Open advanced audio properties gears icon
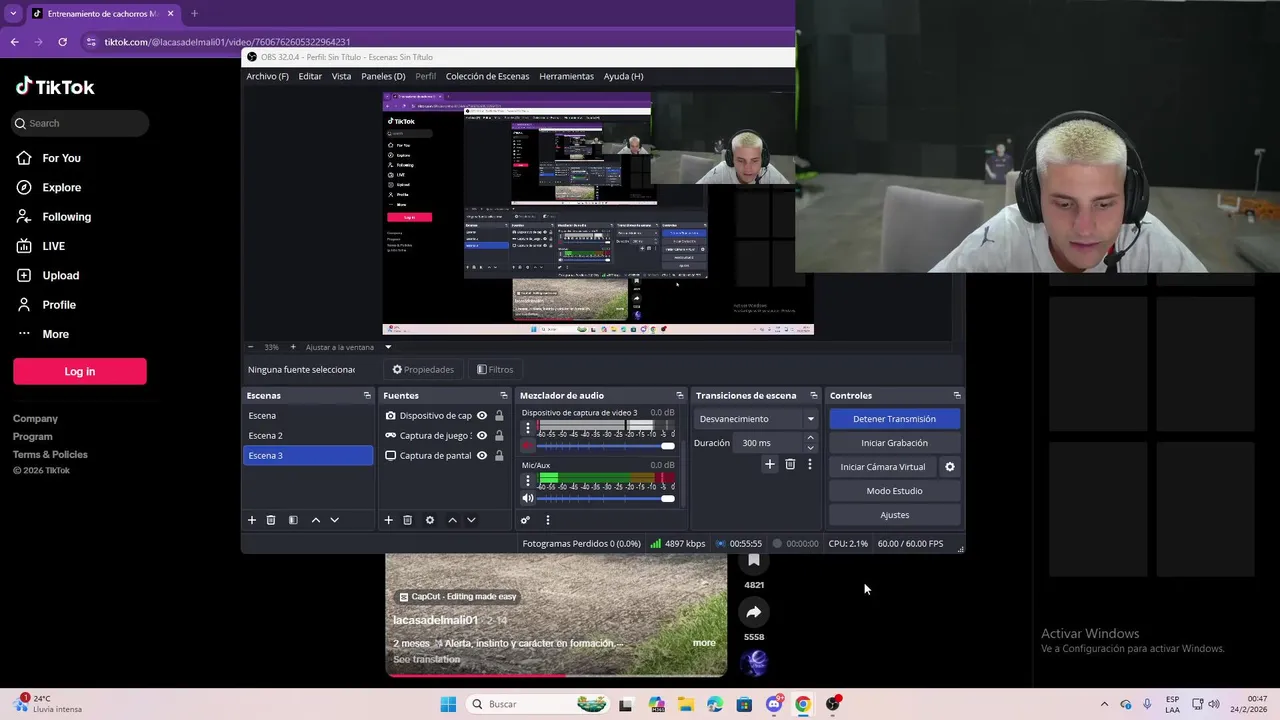This screenshot has width=1280, height=720. click(x=525, y=520)
